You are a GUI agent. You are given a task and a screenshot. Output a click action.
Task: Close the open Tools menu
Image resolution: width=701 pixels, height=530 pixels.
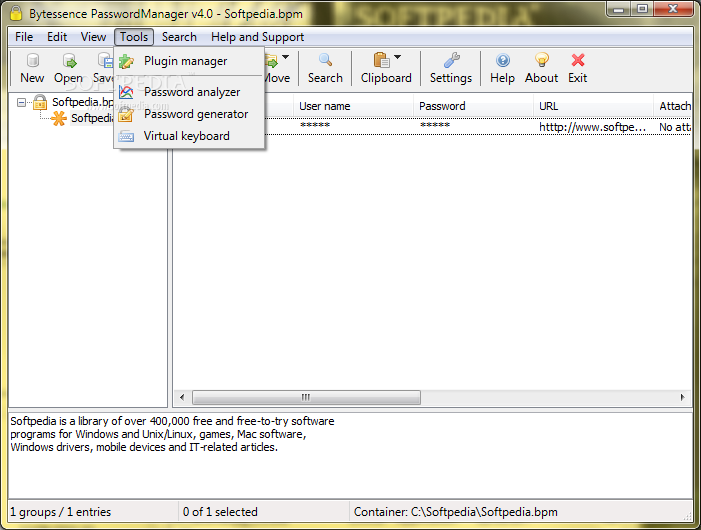[x=134, y=37]
